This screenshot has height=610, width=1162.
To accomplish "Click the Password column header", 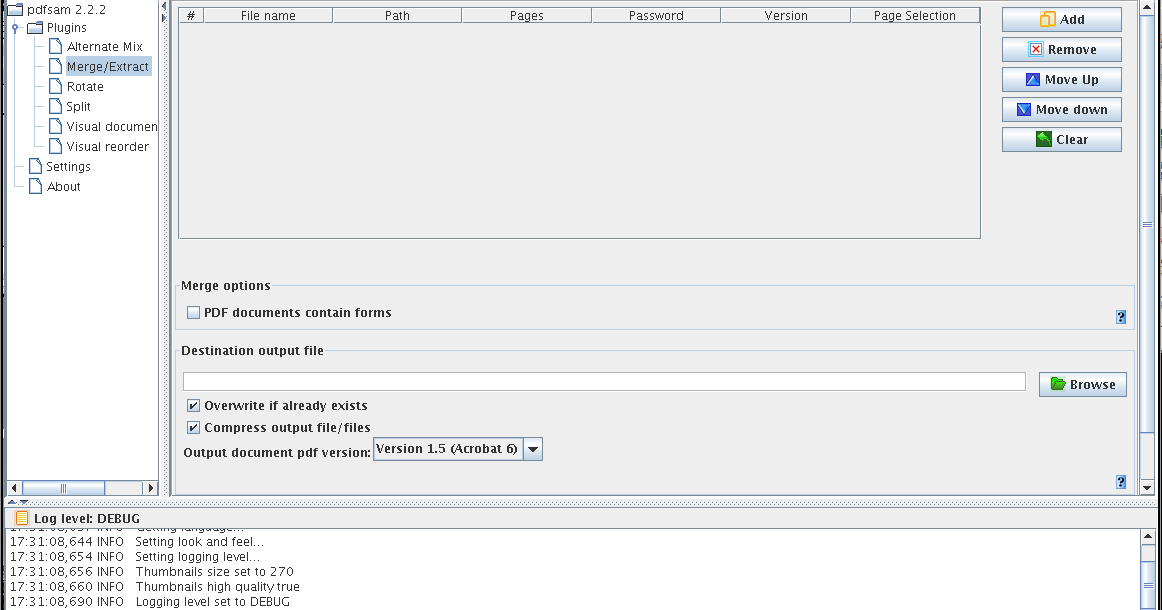I will pyautogui.click(x=656, y=16).
